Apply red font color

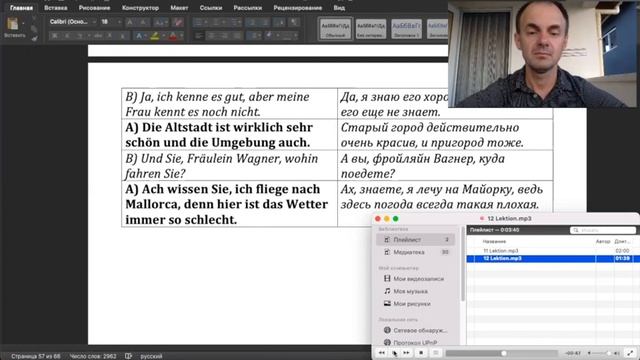pos(173,36)
